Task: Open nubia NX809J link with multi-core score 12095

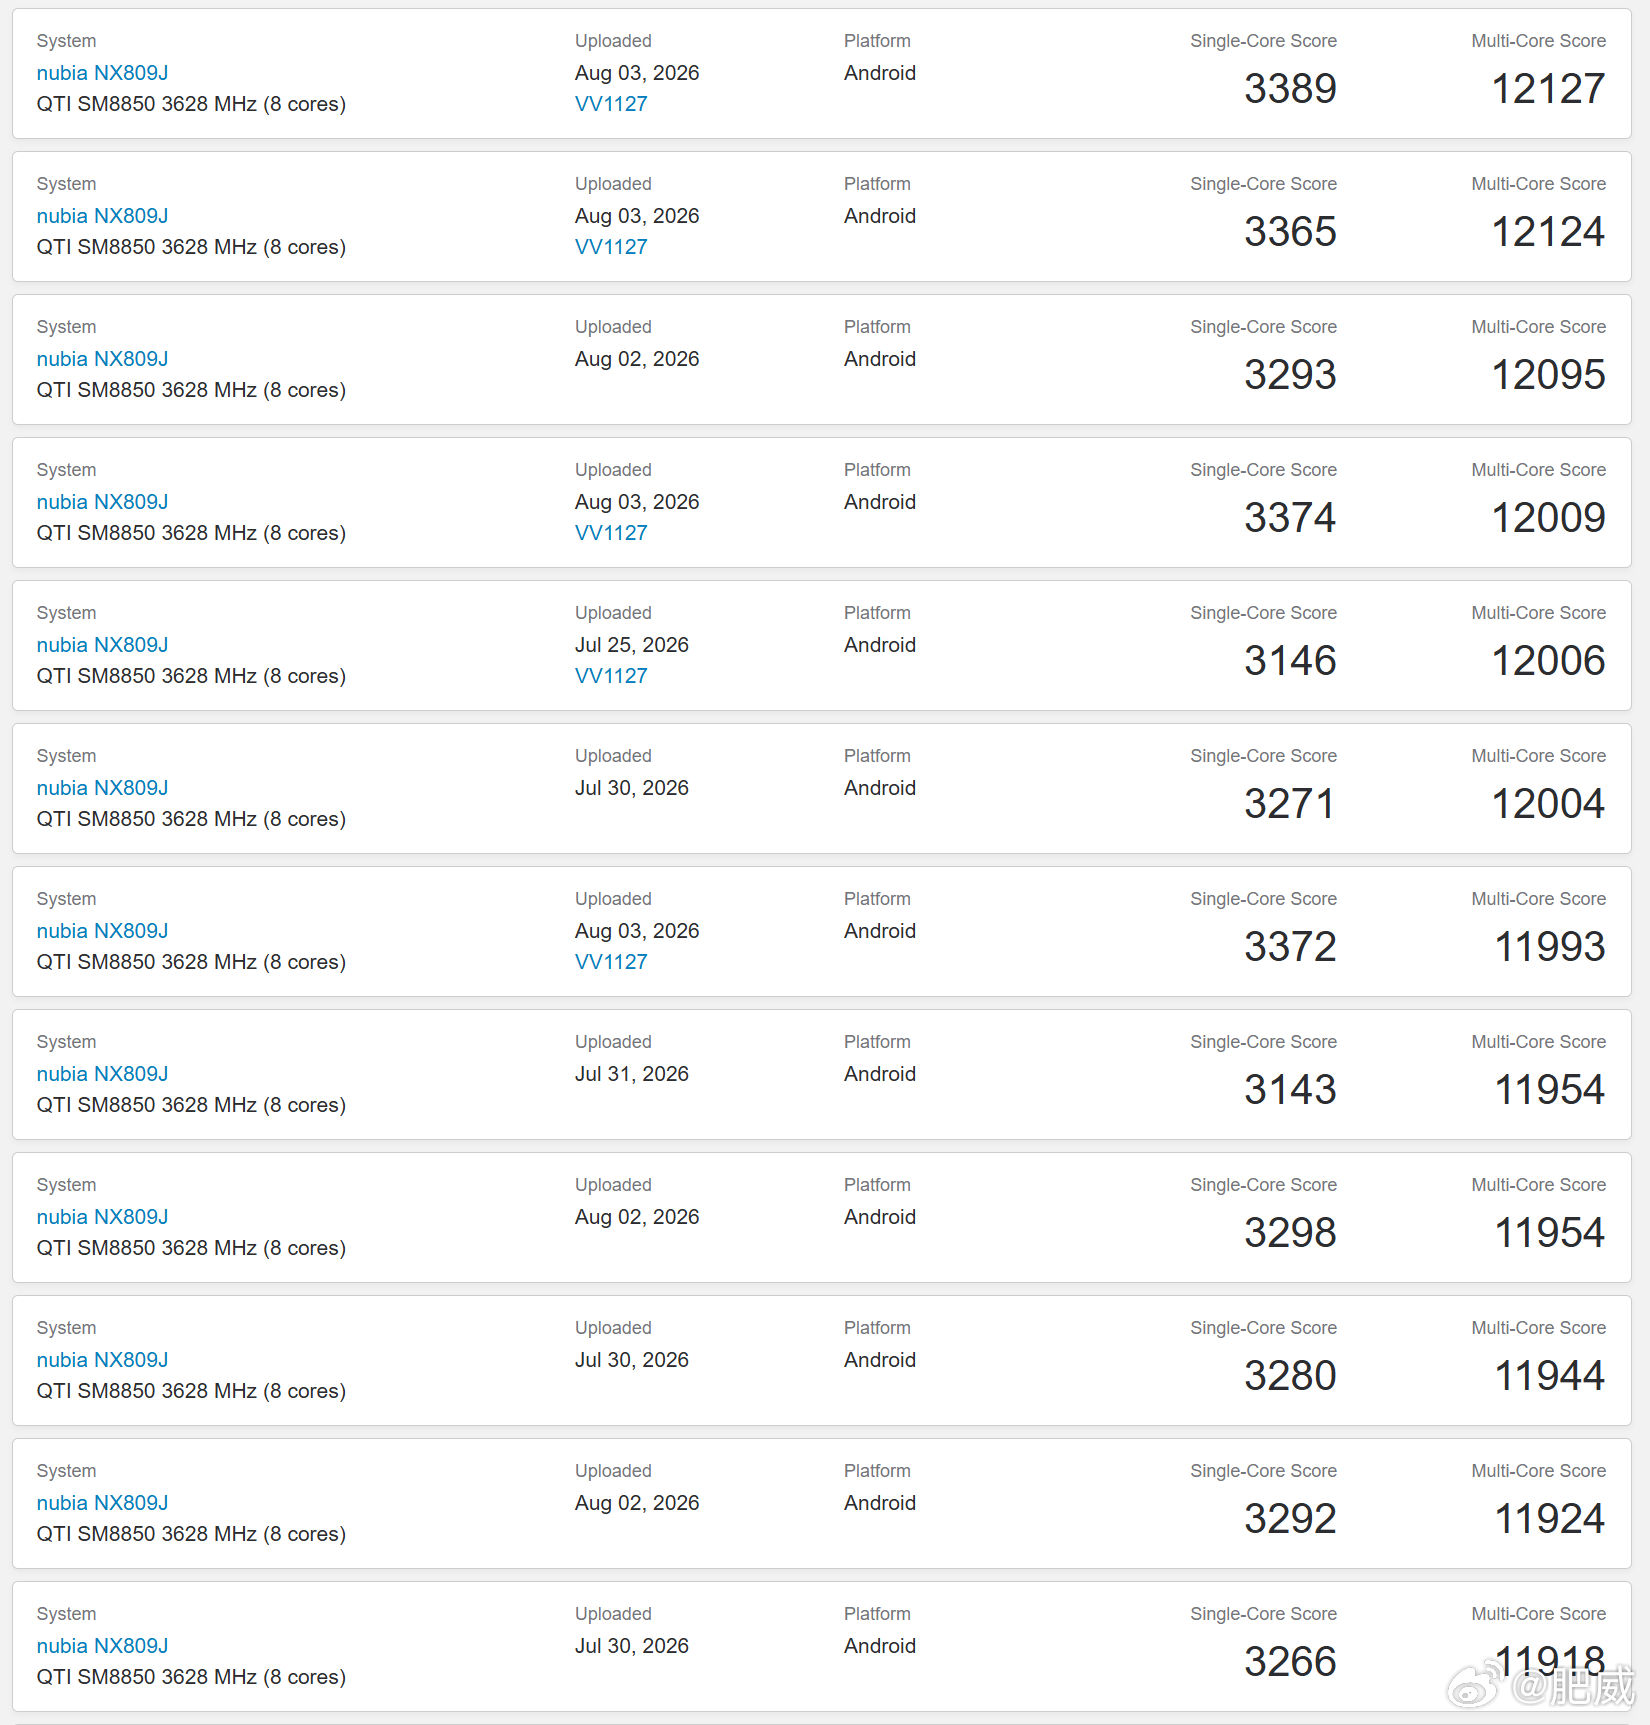Action: pos(102,359)
